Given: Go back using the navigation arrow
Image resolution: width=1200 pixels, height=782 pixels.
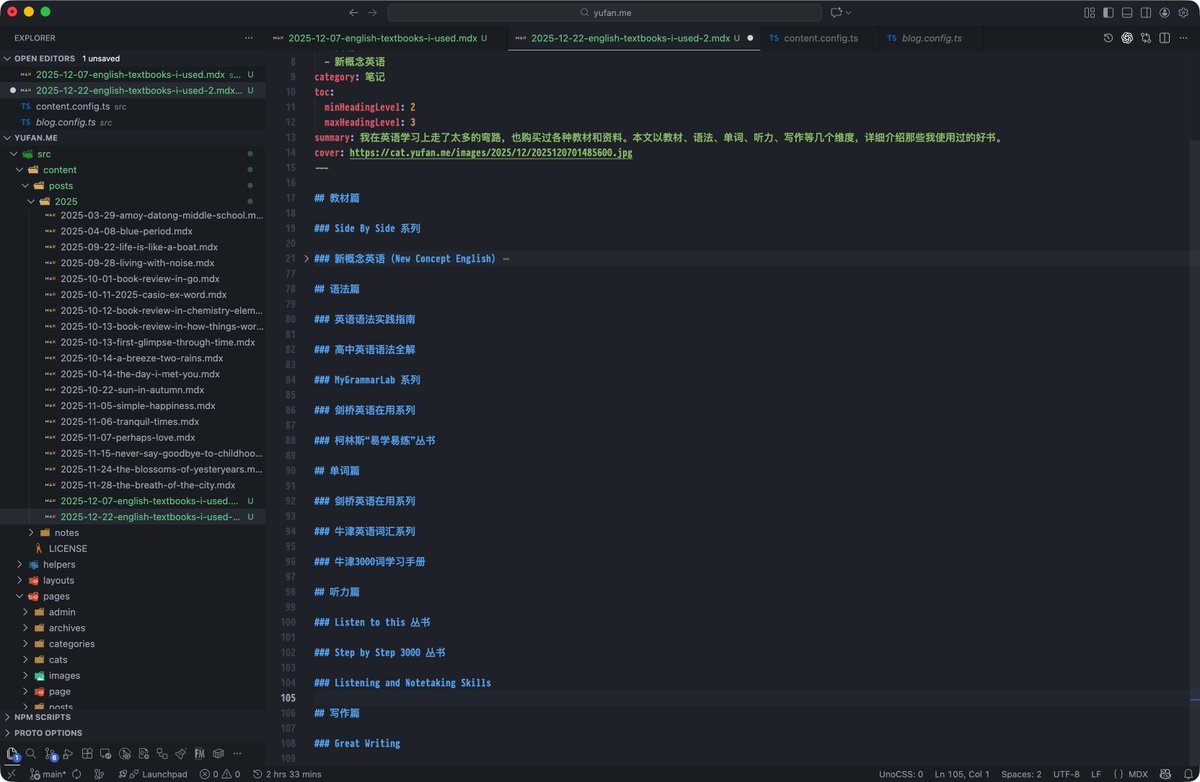Looking at the screenshot, I should click(x=353, y=12).
